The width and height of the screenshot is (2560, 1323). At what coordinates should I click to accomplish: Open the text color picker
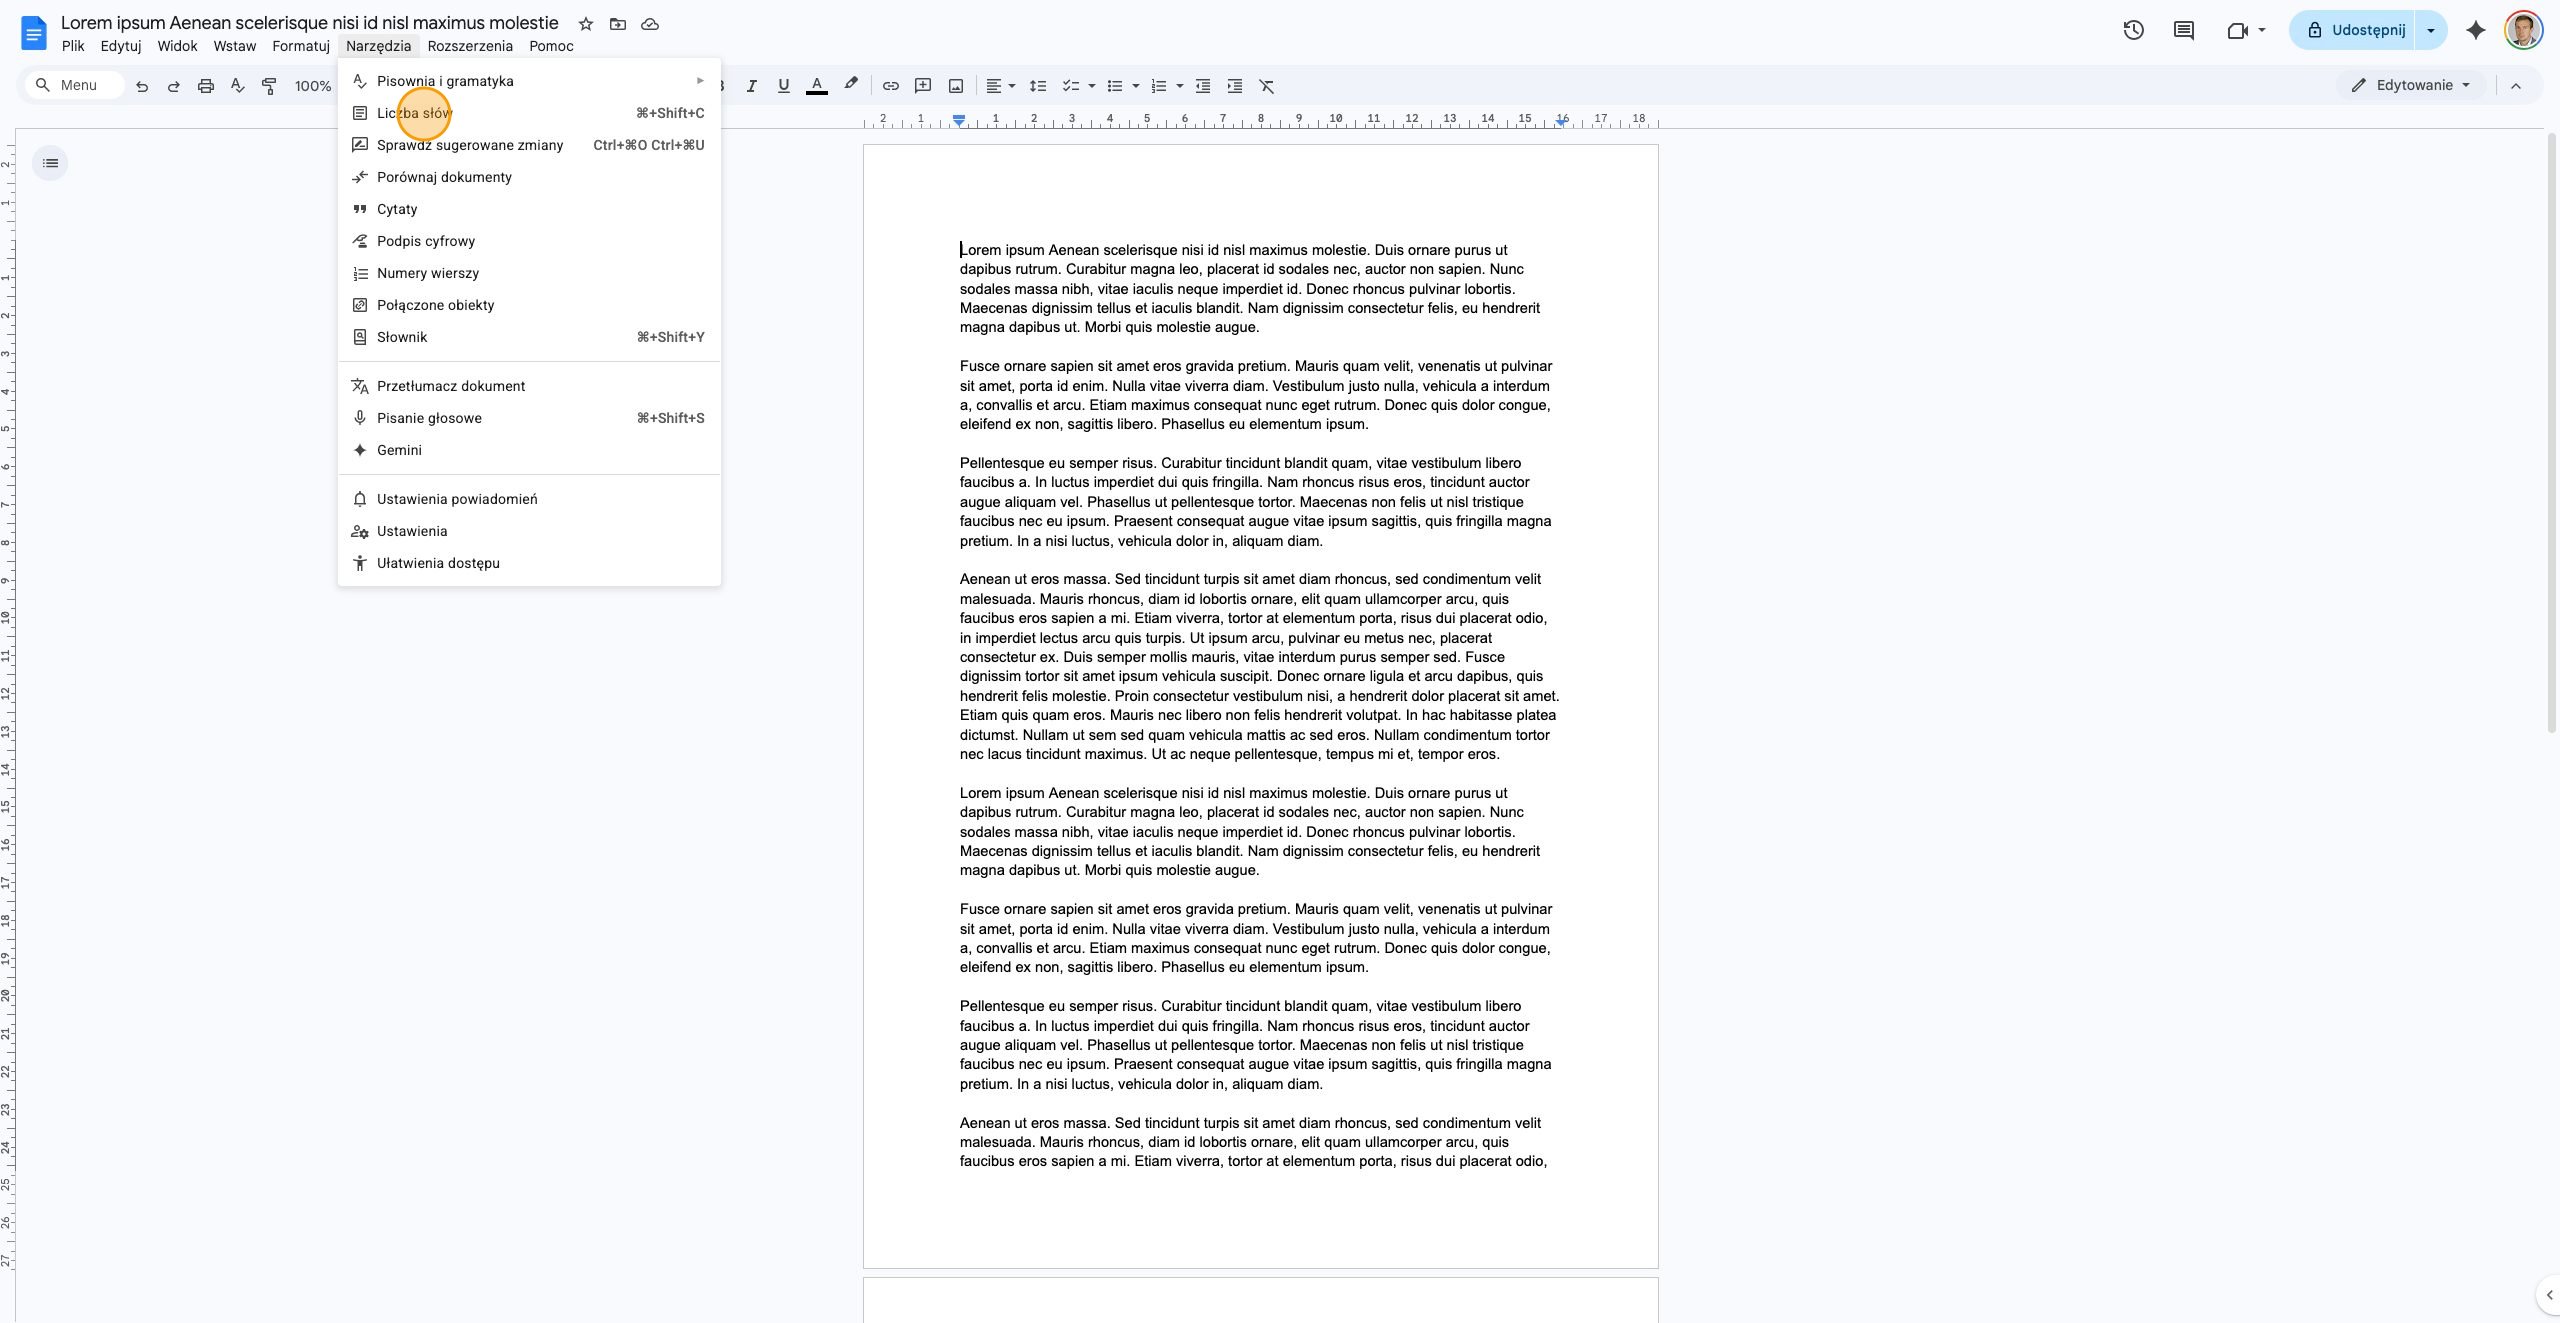tap(817, 86)
